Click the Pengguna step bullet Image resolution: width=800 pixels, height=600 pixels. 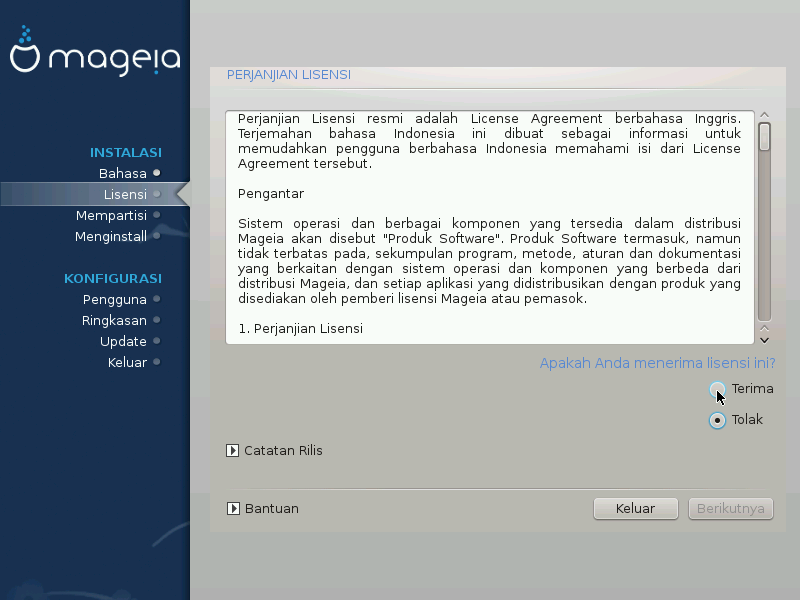(157, 299)
